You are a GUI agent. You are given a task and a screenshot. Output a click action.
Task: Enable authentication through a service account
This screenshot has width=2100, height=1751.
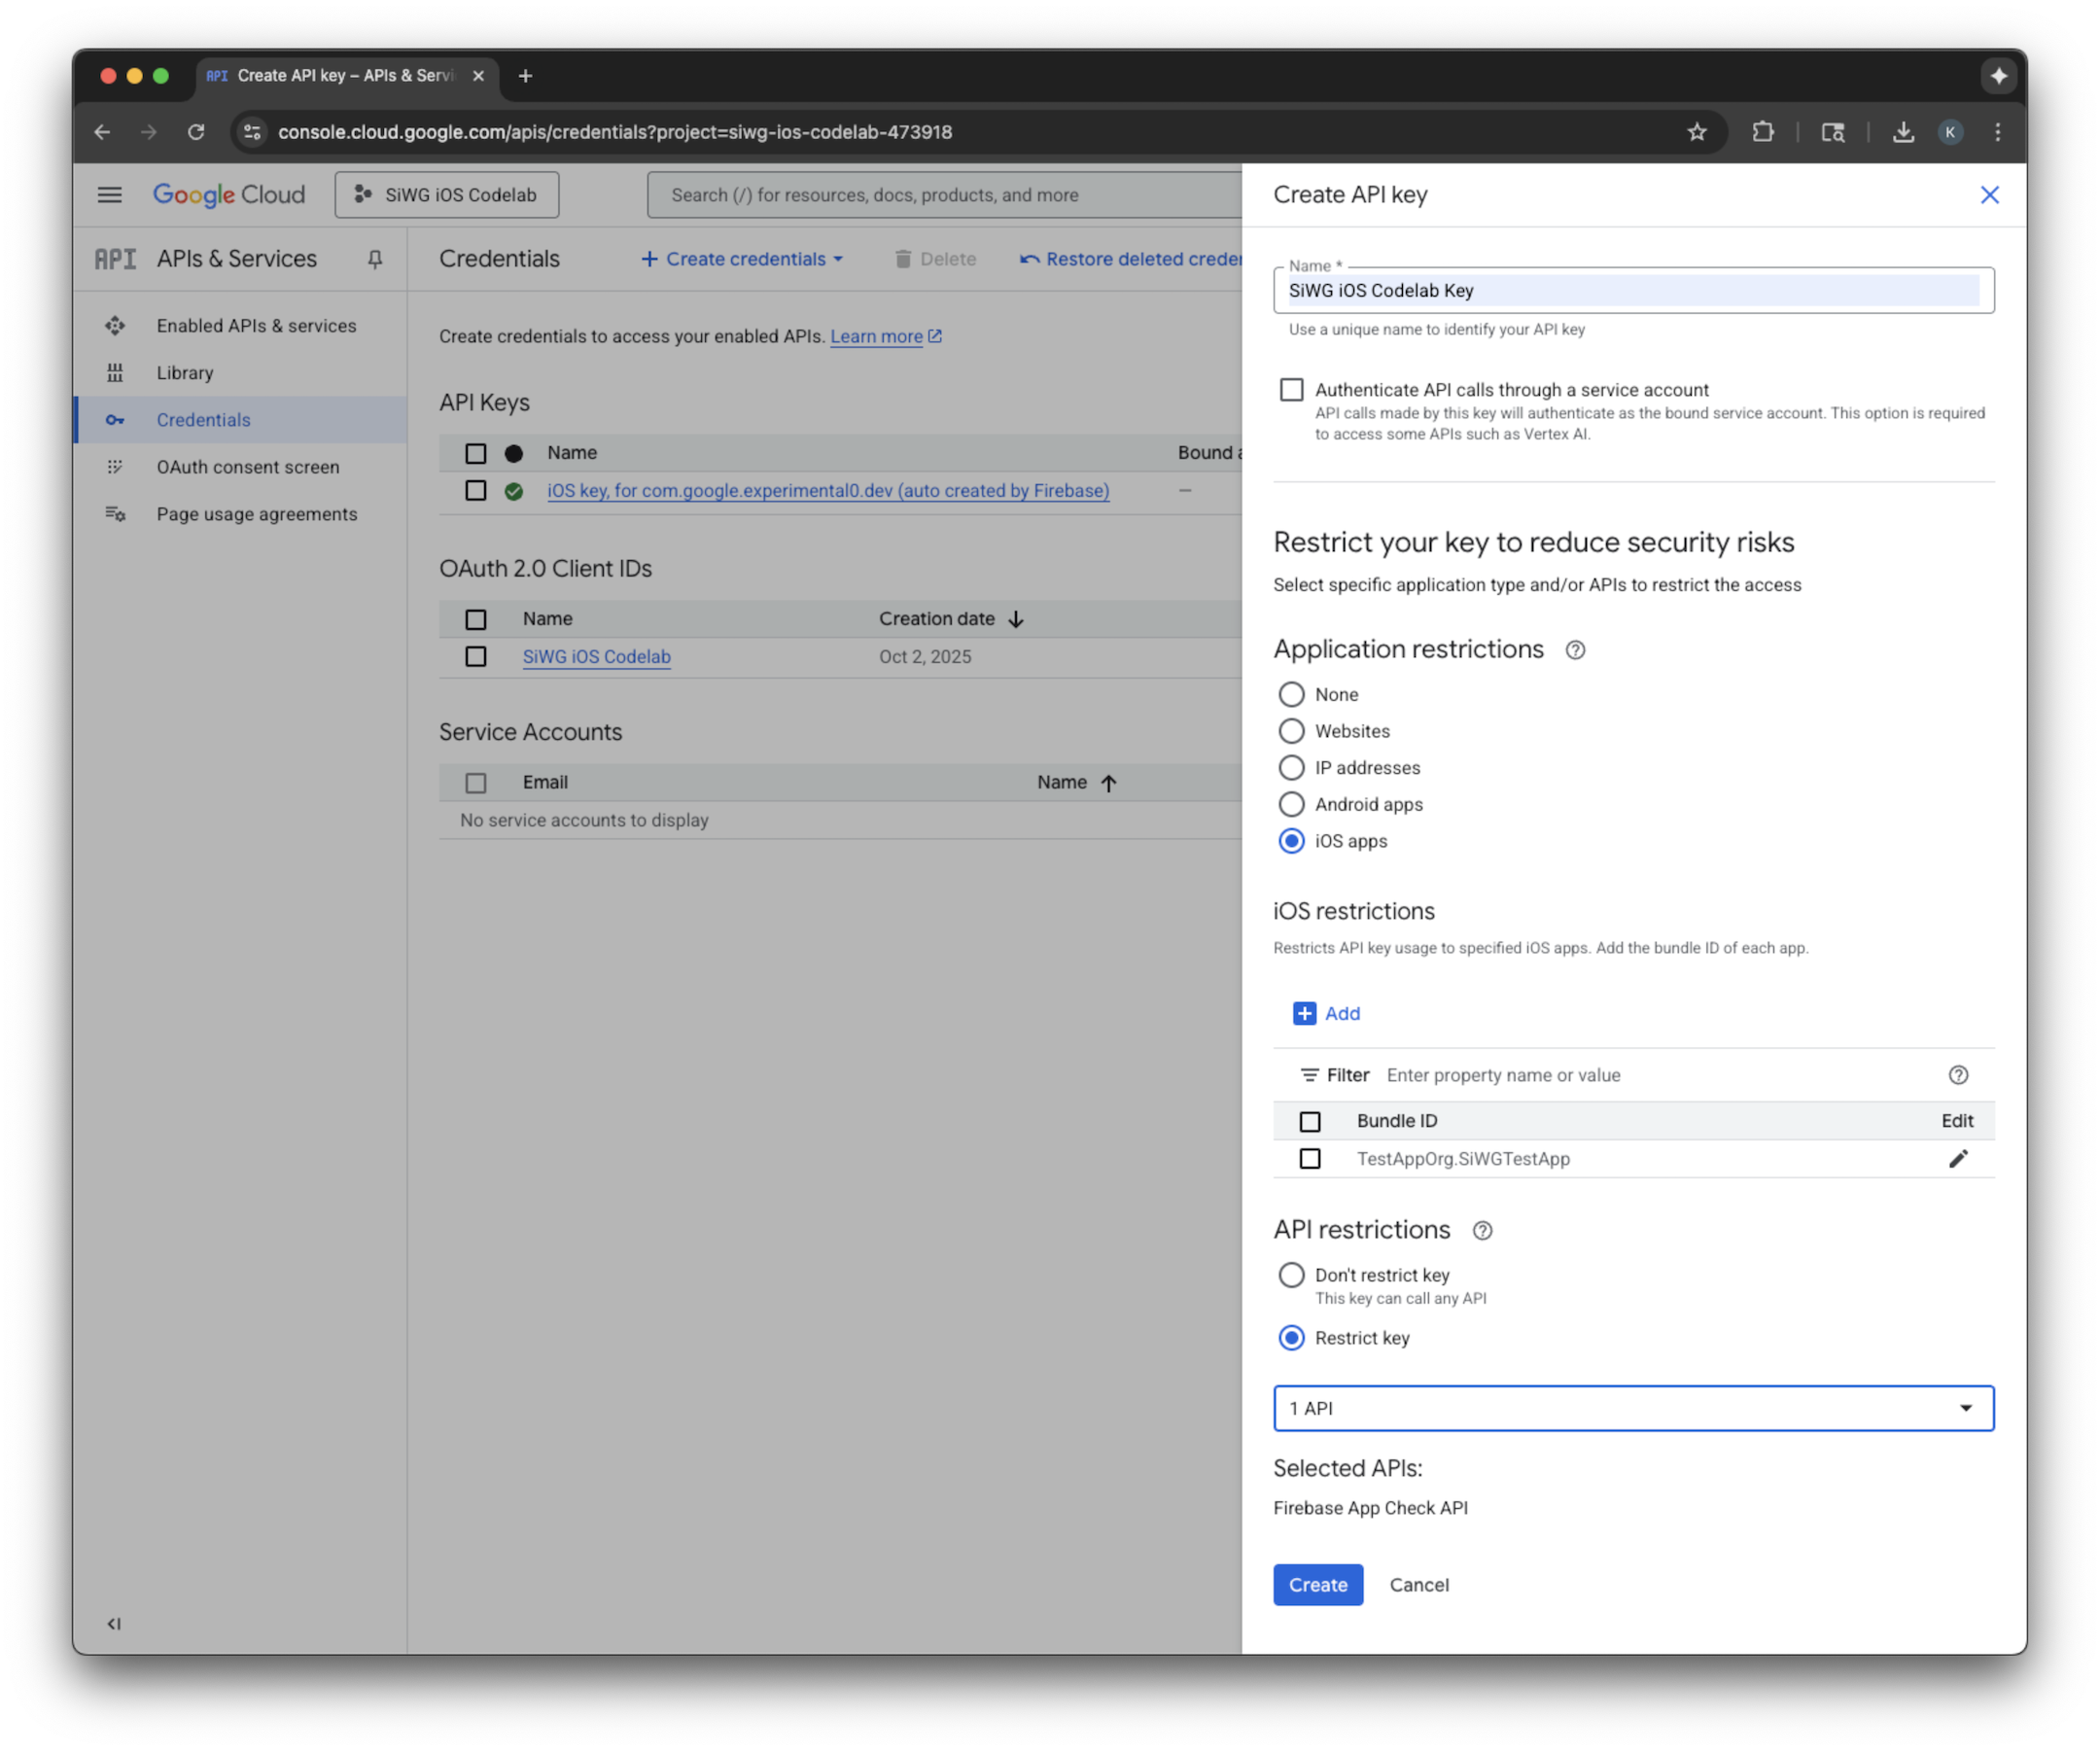(x=1291, y=389)
